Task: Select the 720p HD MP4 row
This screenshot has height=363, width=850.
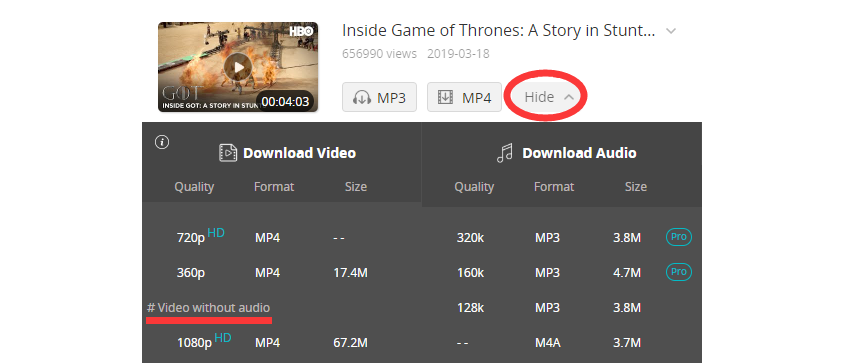Action: (x=282, y=238)
